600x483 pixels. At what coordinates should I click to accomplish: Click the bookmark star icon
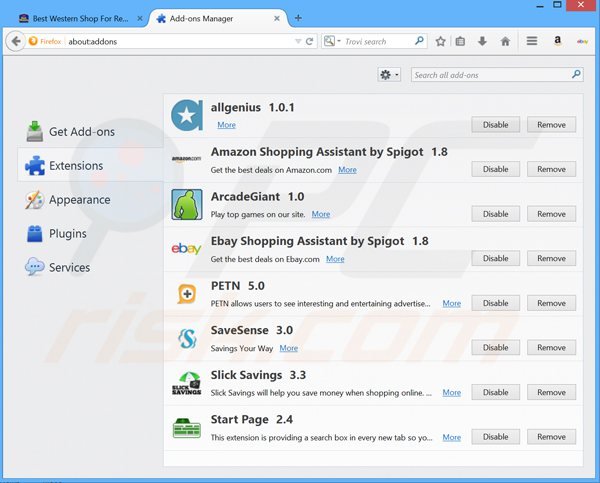(440, 41)
